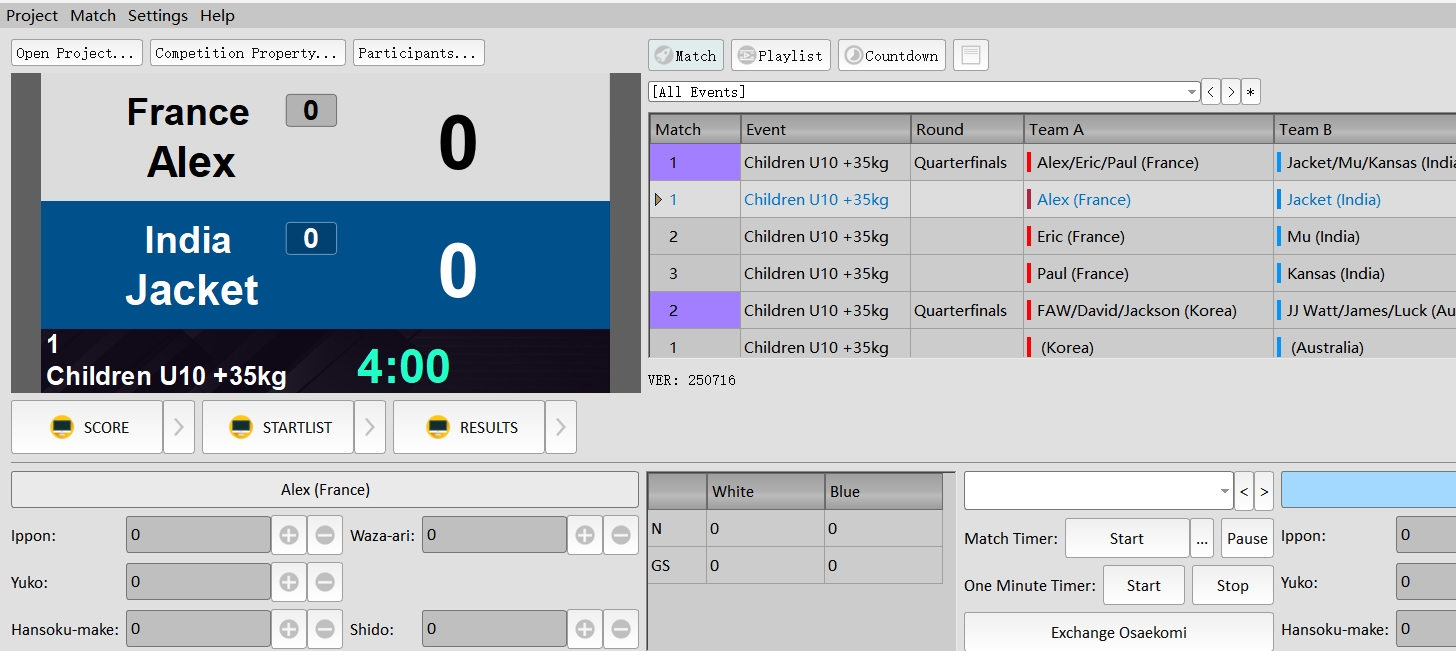Image resolution: width=1456 pixels, height=651 pixels.
Task: Switch to the Countdown view
Action: (891, 56)
